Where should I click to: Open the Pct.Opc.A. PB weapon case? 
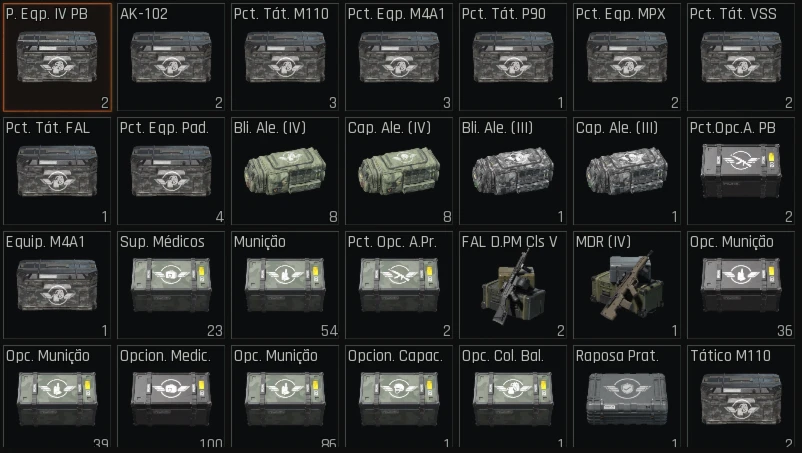point(741,171)
